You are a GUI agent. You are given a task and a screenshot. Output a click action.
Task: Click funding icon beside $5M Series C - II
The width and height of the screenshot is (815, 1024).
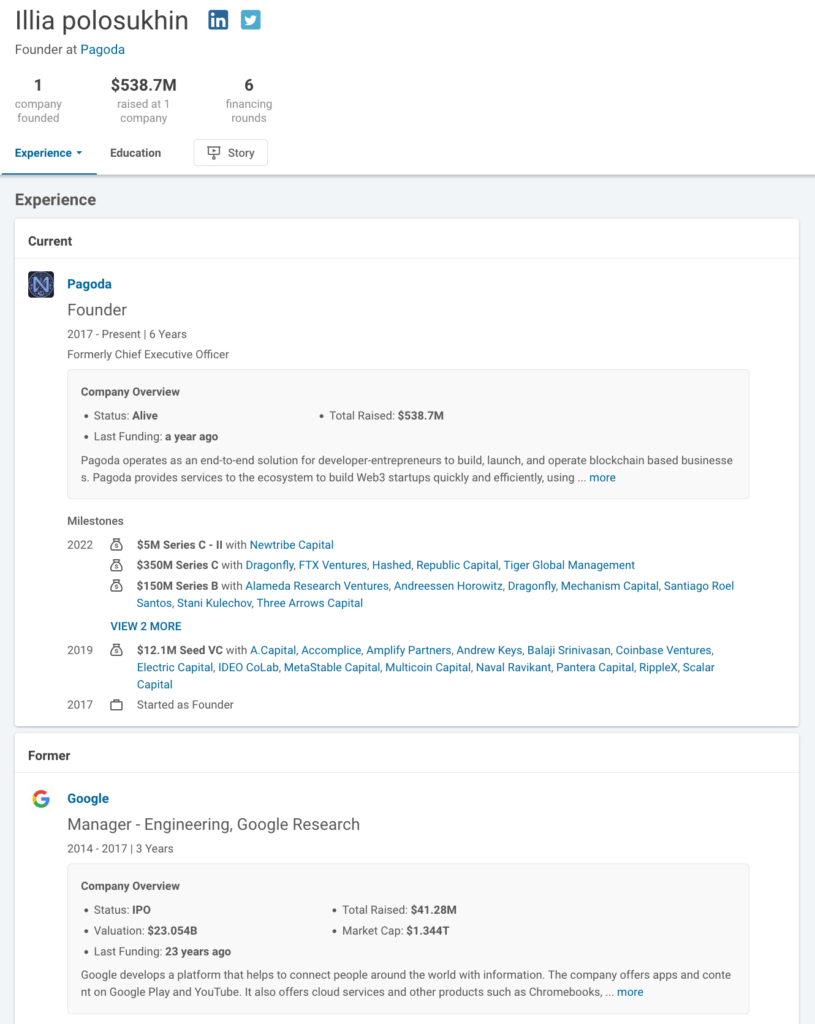[116, 545]
